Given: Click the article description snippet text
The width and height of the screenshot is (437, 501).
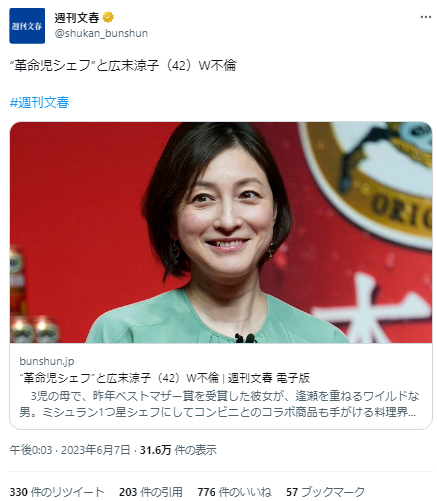Looking at the screenshot, I should pyautogui.click(x=219, y=404).
